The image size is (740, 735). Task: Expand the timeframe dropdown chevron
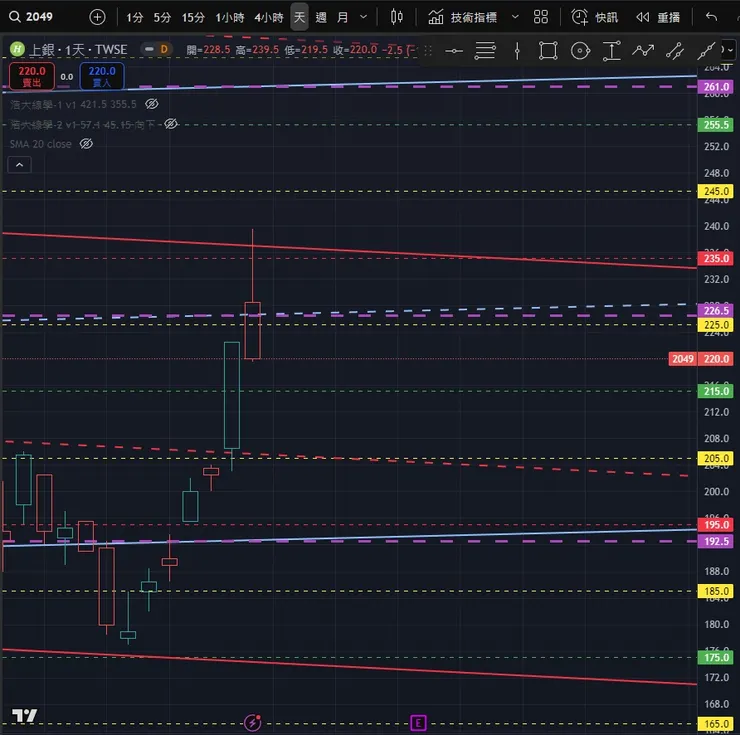pyautogui.click(x=363, y=17)
